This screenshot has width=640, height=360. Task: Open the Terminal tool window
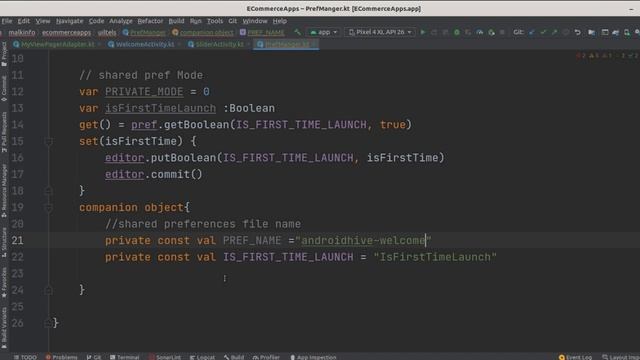(124, 357)
